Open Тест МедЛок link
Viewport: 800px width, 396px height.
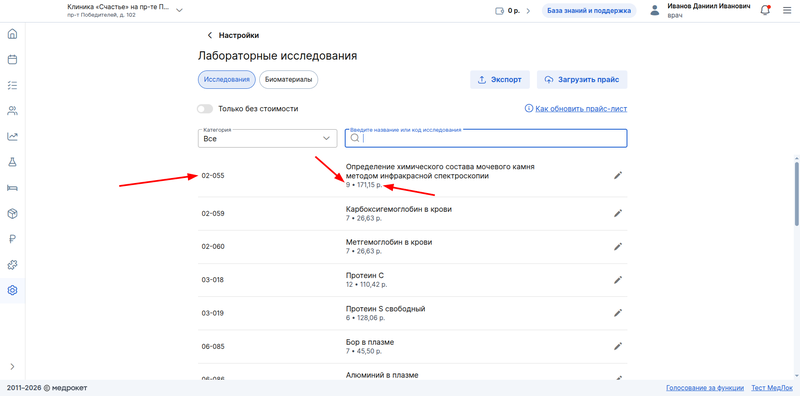772,388
